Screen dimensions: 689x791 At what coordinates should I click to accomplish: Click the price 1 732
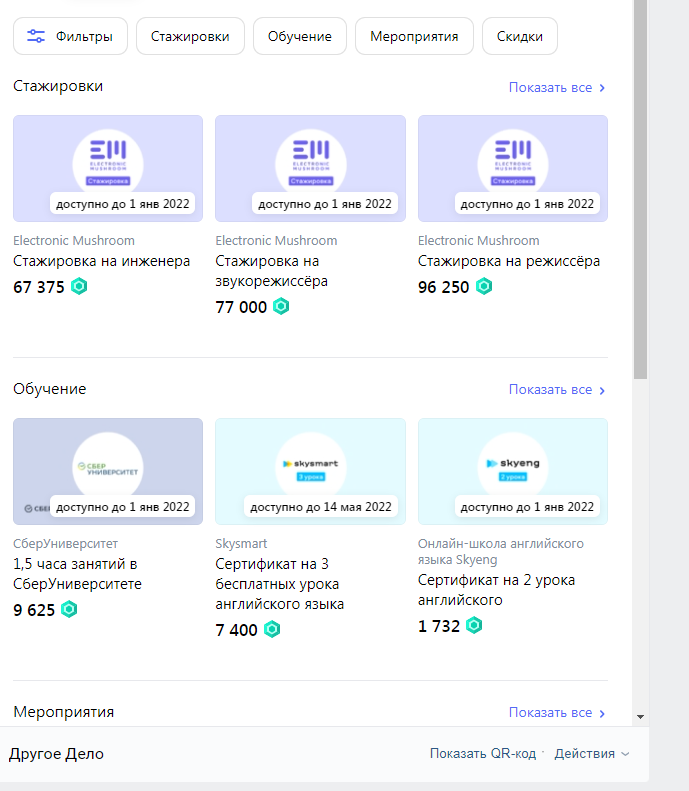point(439,626)
